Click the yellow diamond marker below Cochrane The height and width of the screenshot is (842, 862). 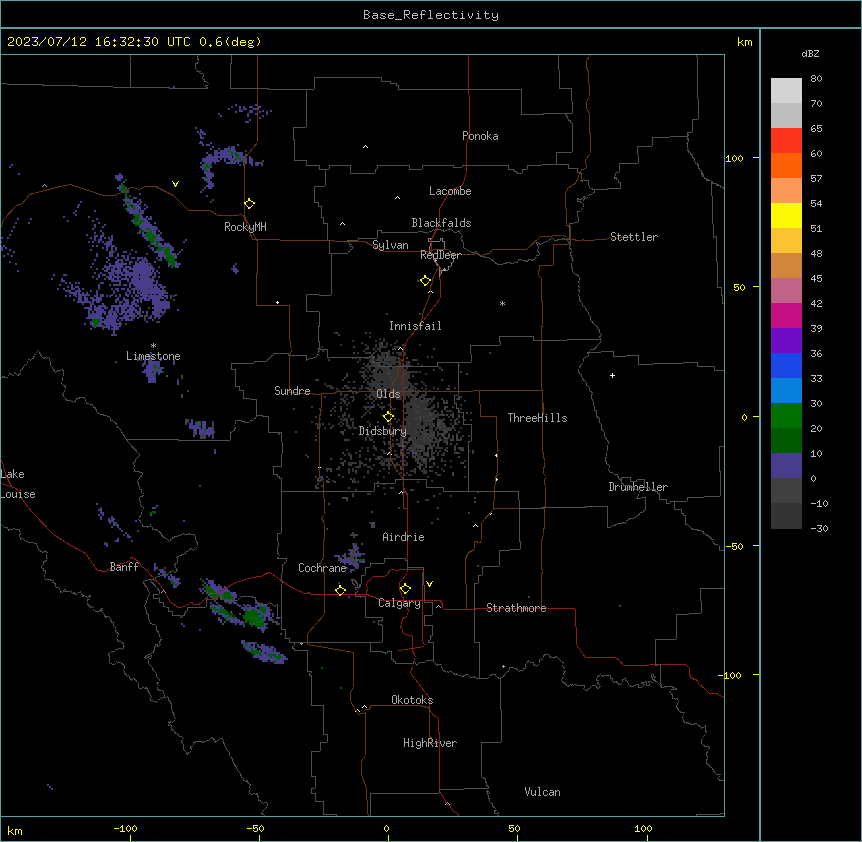point(340,590)
